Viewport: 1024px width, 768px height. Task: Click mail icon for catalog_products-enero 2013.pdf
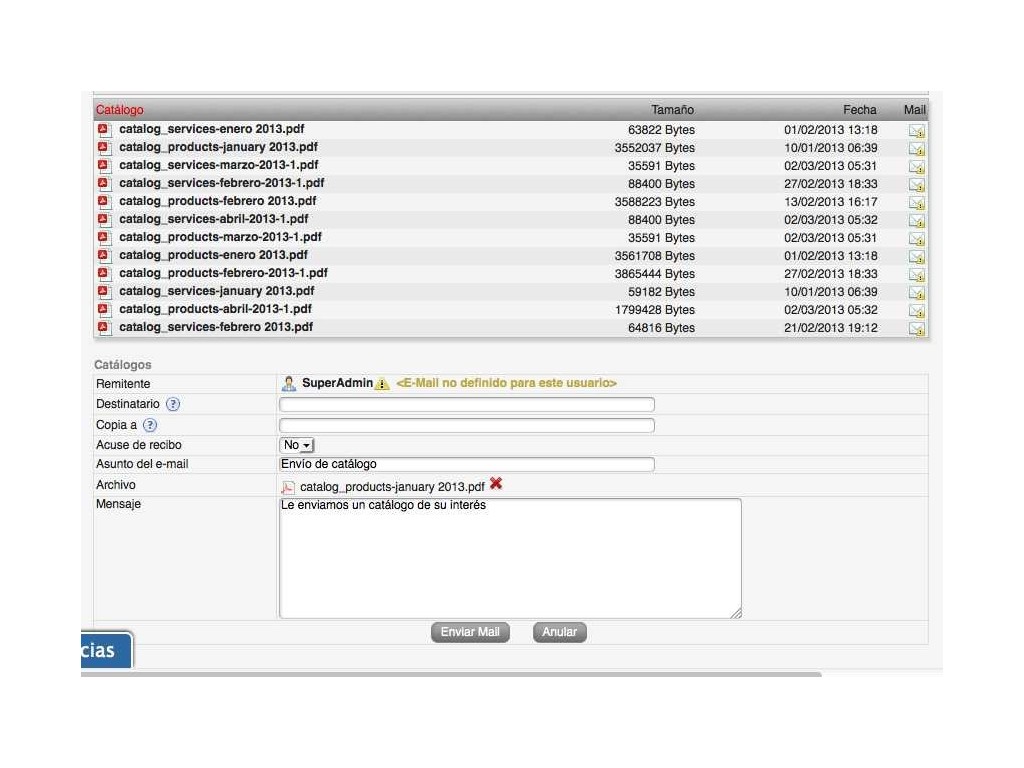tap(917, 257)
